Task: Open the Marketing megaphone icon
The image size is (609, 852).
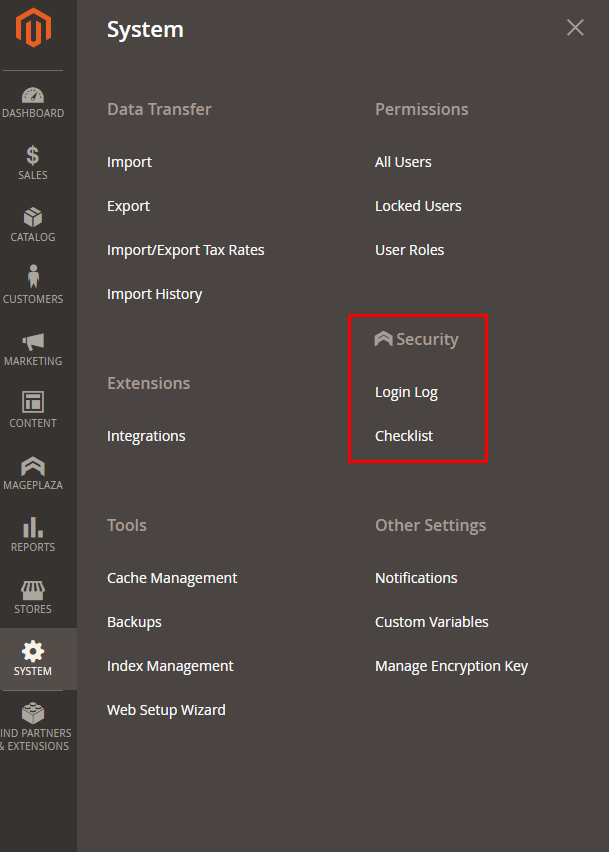Action: coord(33,341)
